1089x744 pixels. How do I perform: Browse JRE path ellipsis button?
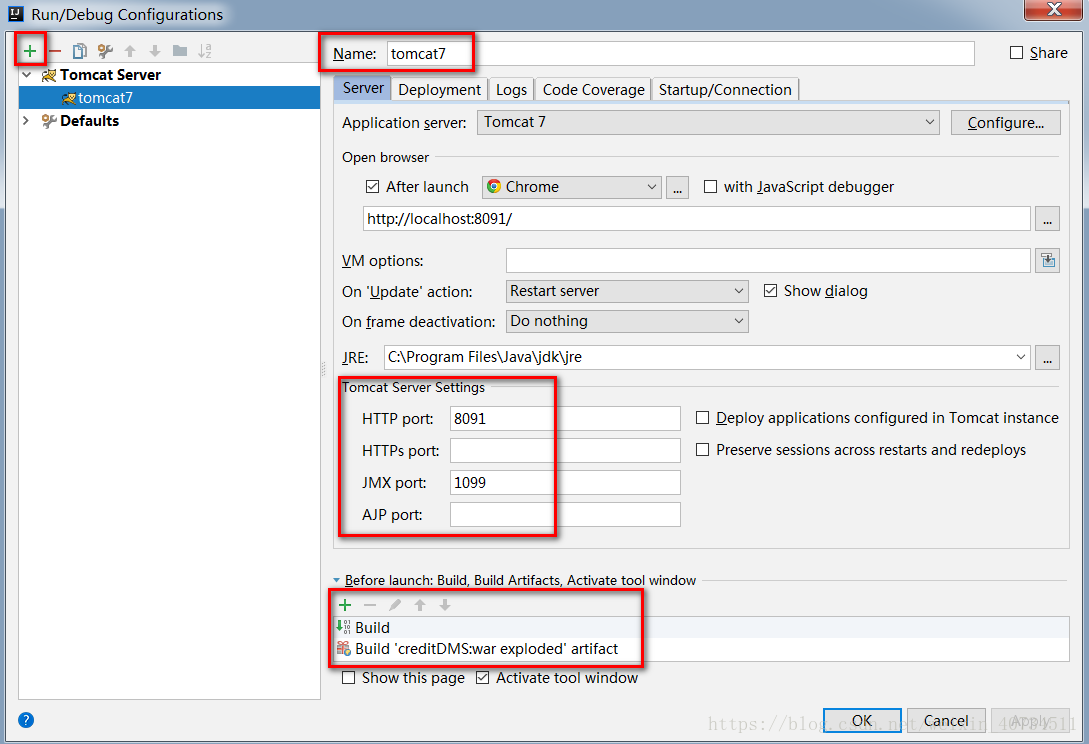coord(1047,358)
